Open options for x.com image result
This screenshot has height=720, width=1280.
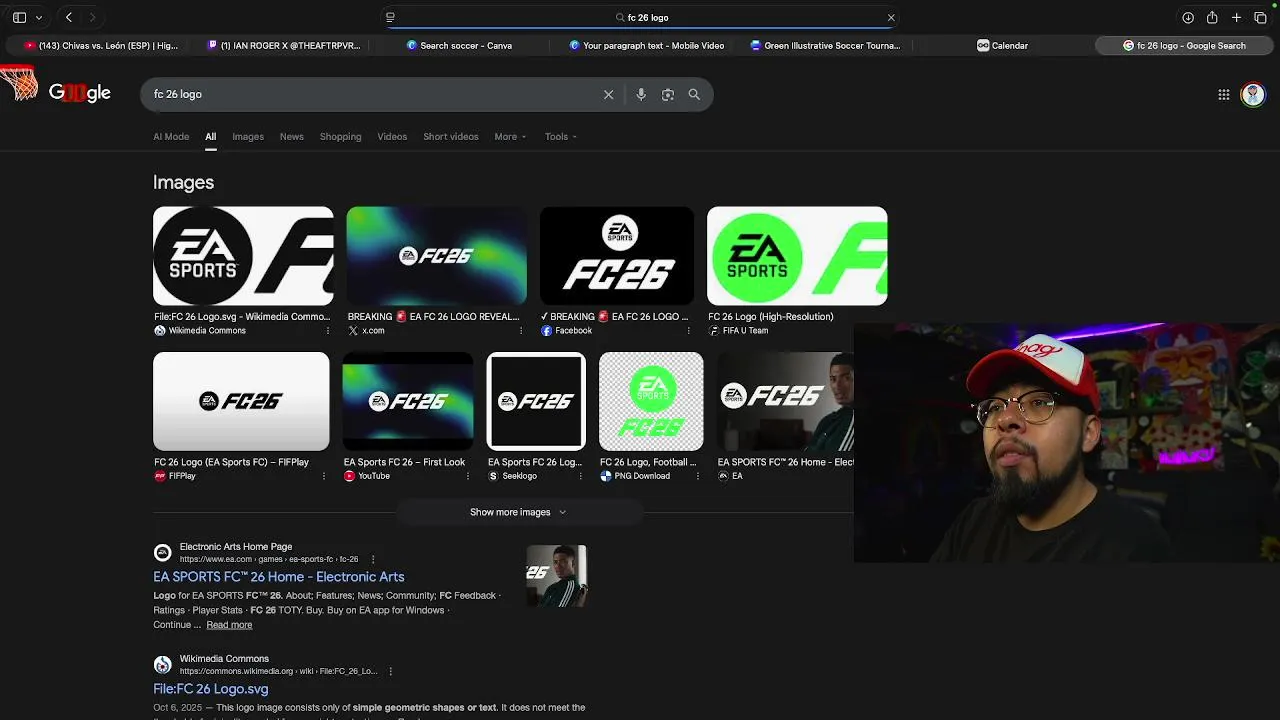pos(520,331)
